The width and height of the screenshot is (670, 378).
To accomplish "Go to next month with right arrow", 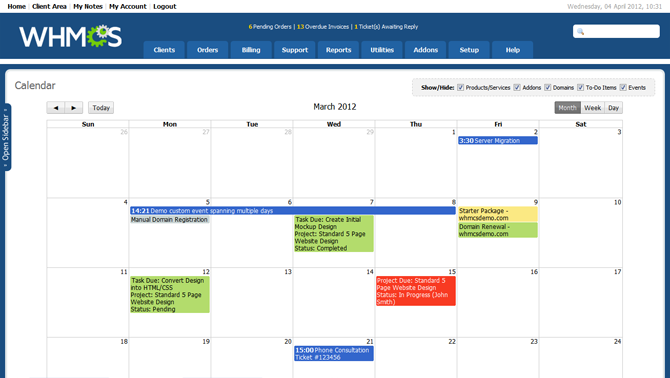I will [73, 108].
